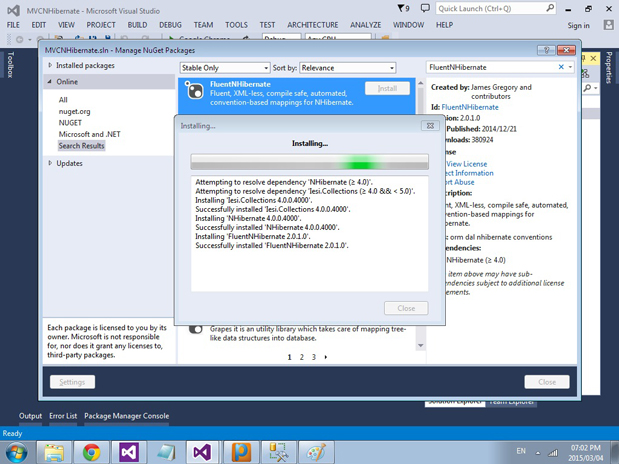619x464 pixels.
Task: Click the EN language indicator in tray
Action: tap(521, 451)
